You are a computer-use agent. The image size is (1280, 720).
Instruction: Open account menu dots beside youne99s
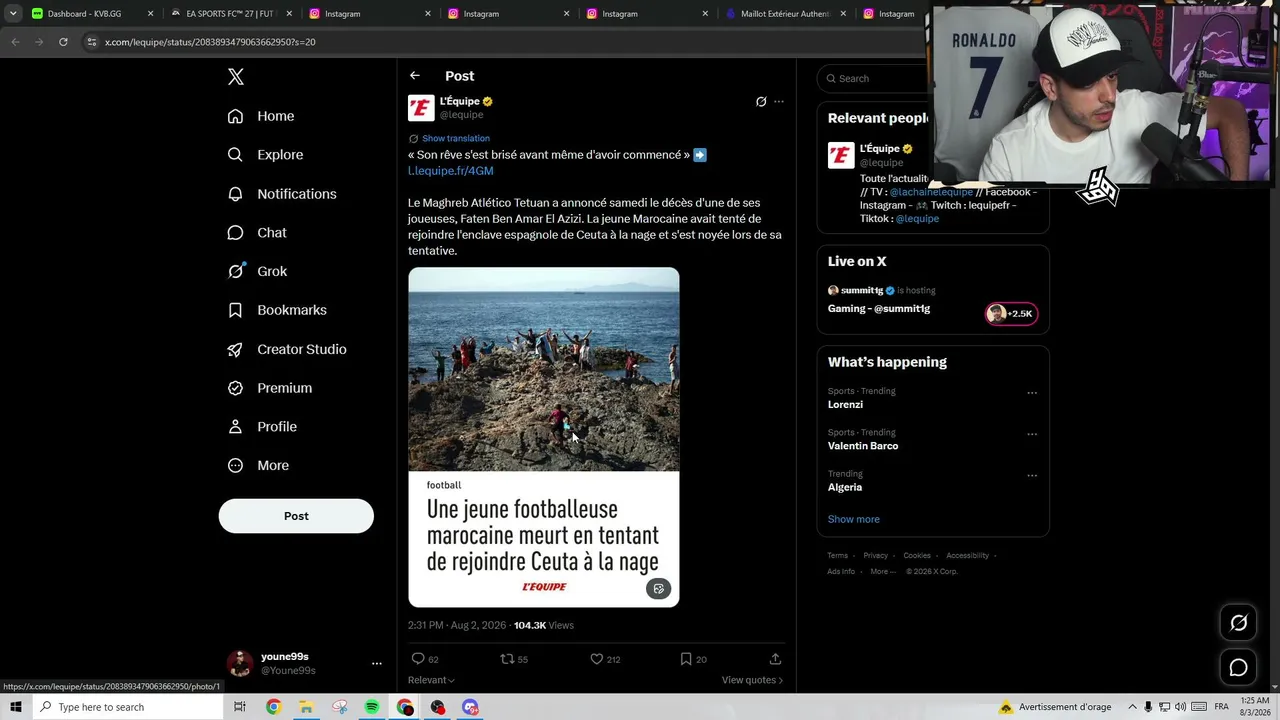pos(377,663)
